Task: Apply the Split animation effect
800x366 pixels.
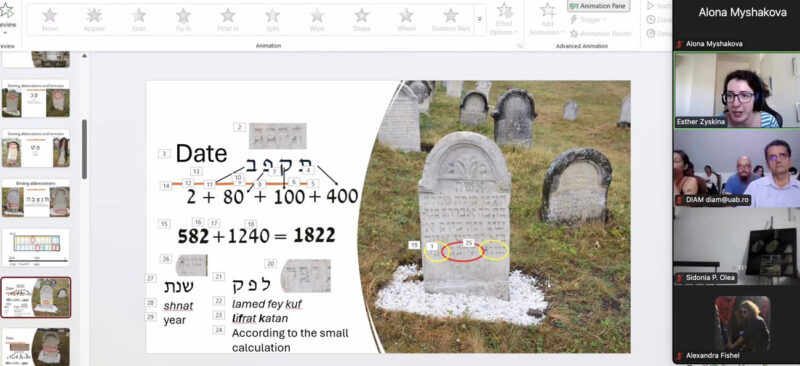Action: click(272, 20)
